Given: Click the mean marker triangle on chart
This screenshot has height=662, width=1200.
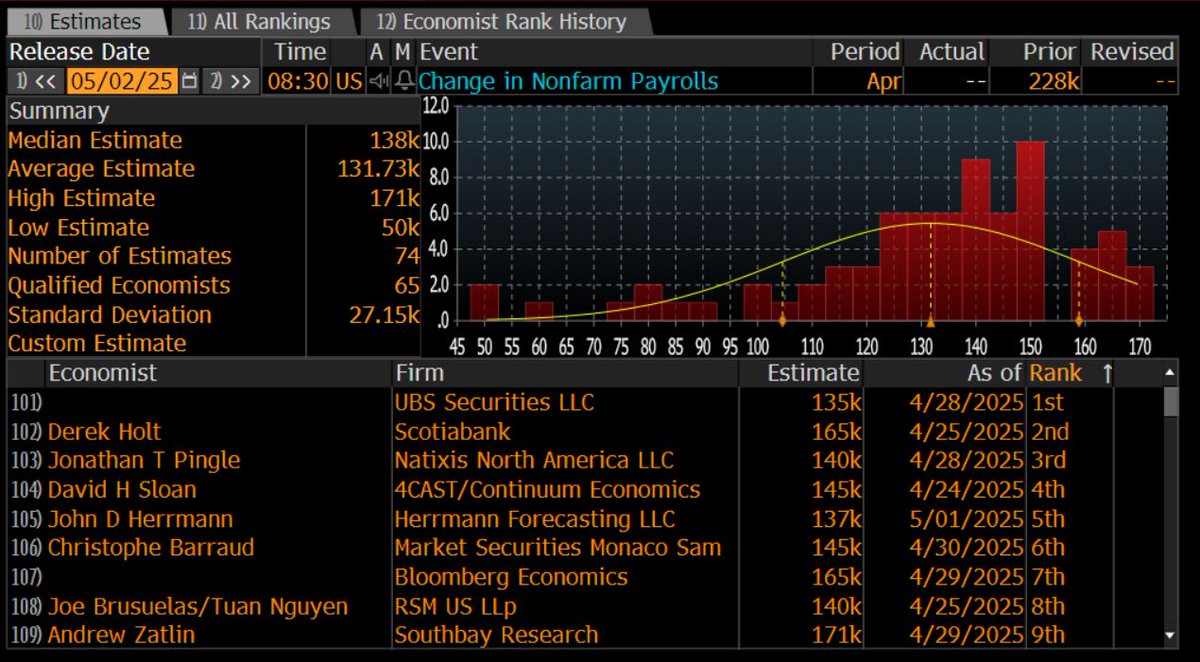Looking at the screenshot, I should pos(931,322).
